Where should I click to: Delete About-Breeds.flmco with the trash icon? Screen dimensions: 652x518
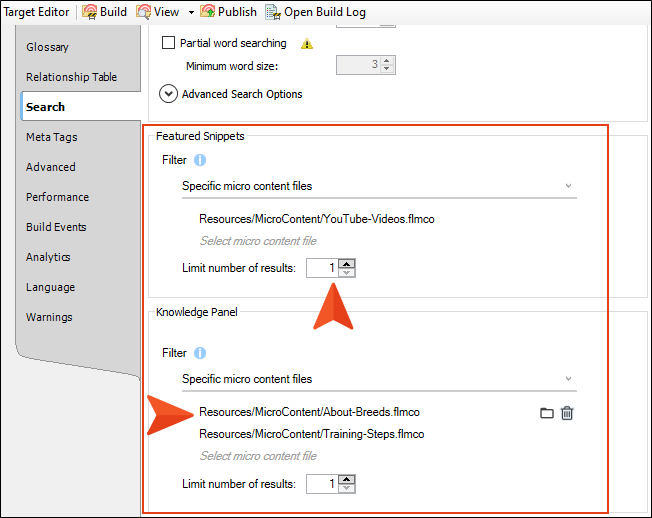(x=567, y=413)
